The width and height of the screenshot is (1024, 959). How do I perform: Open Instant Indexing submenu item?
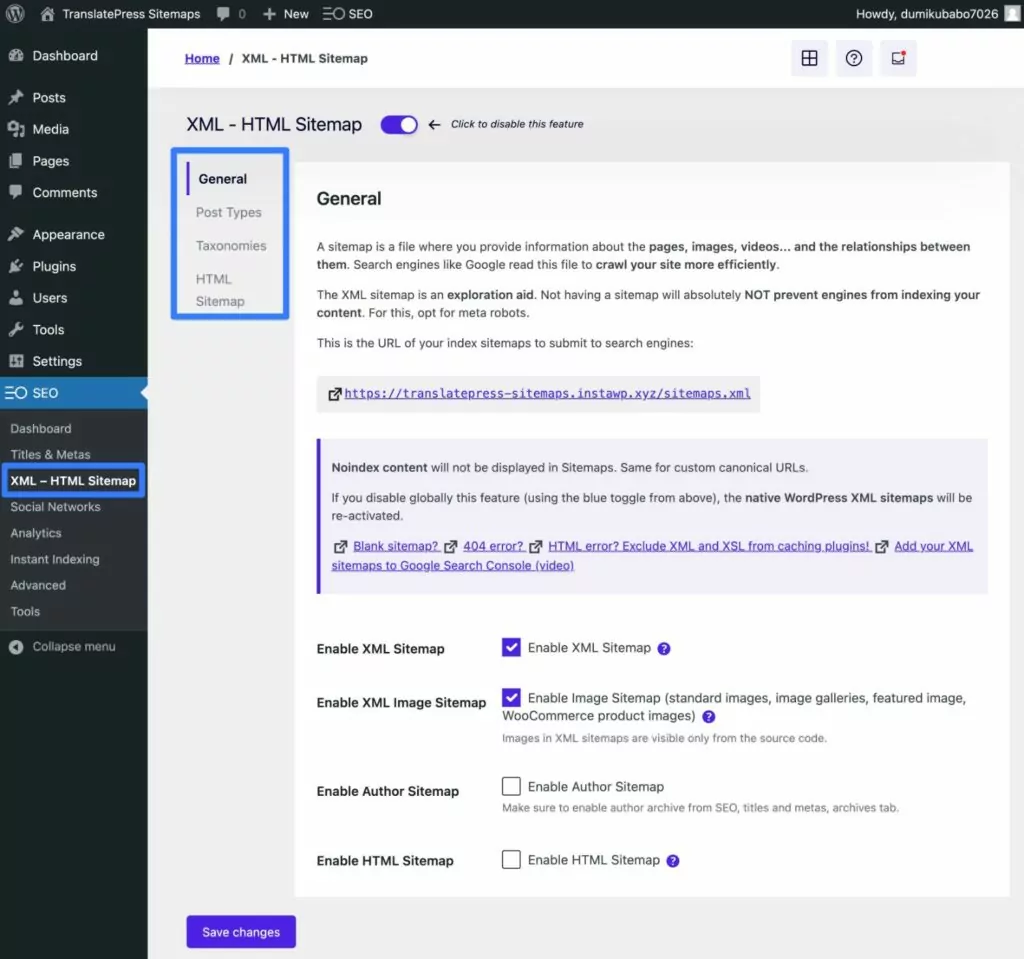[55, 559]
